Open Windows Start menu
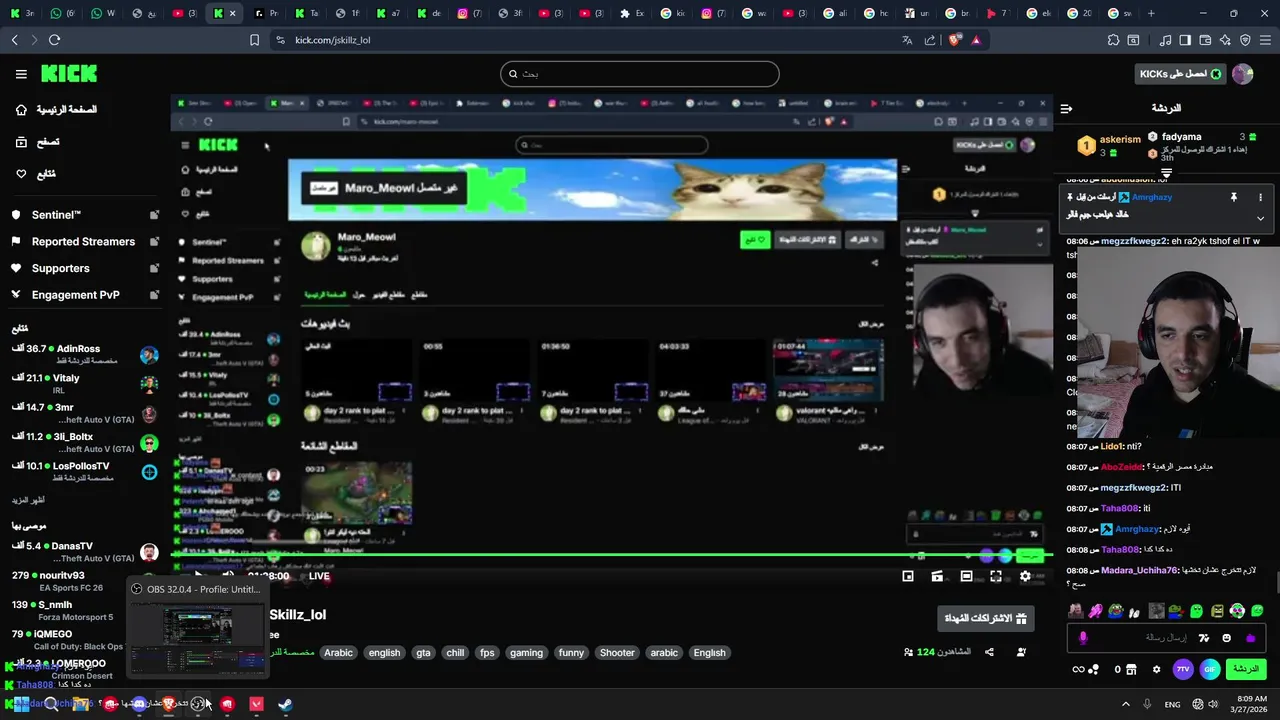 click(x=20, y=704)
